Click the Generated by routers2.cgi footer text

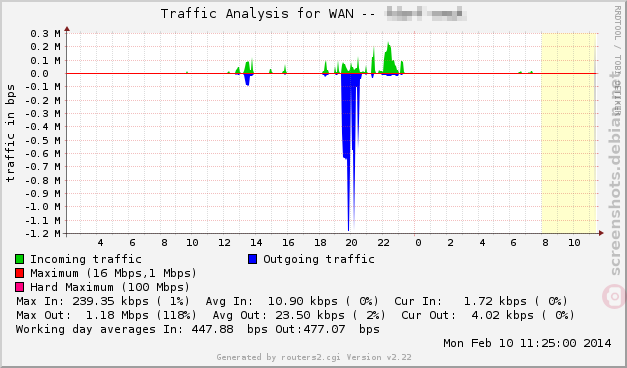coord(314,357)
